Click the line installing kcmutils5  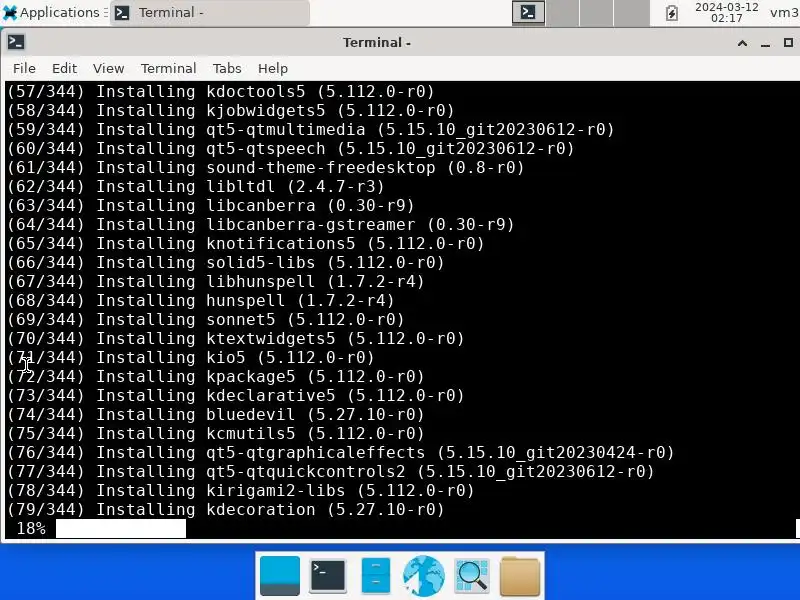[215, 433]
